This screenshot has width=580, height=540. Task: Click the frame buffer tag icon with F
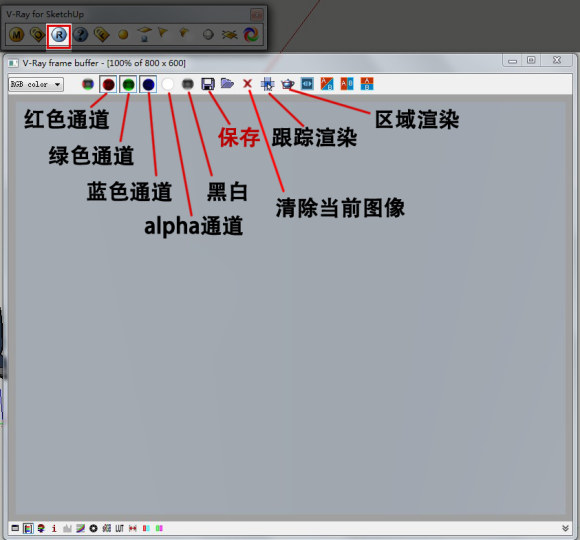[101, 35]
